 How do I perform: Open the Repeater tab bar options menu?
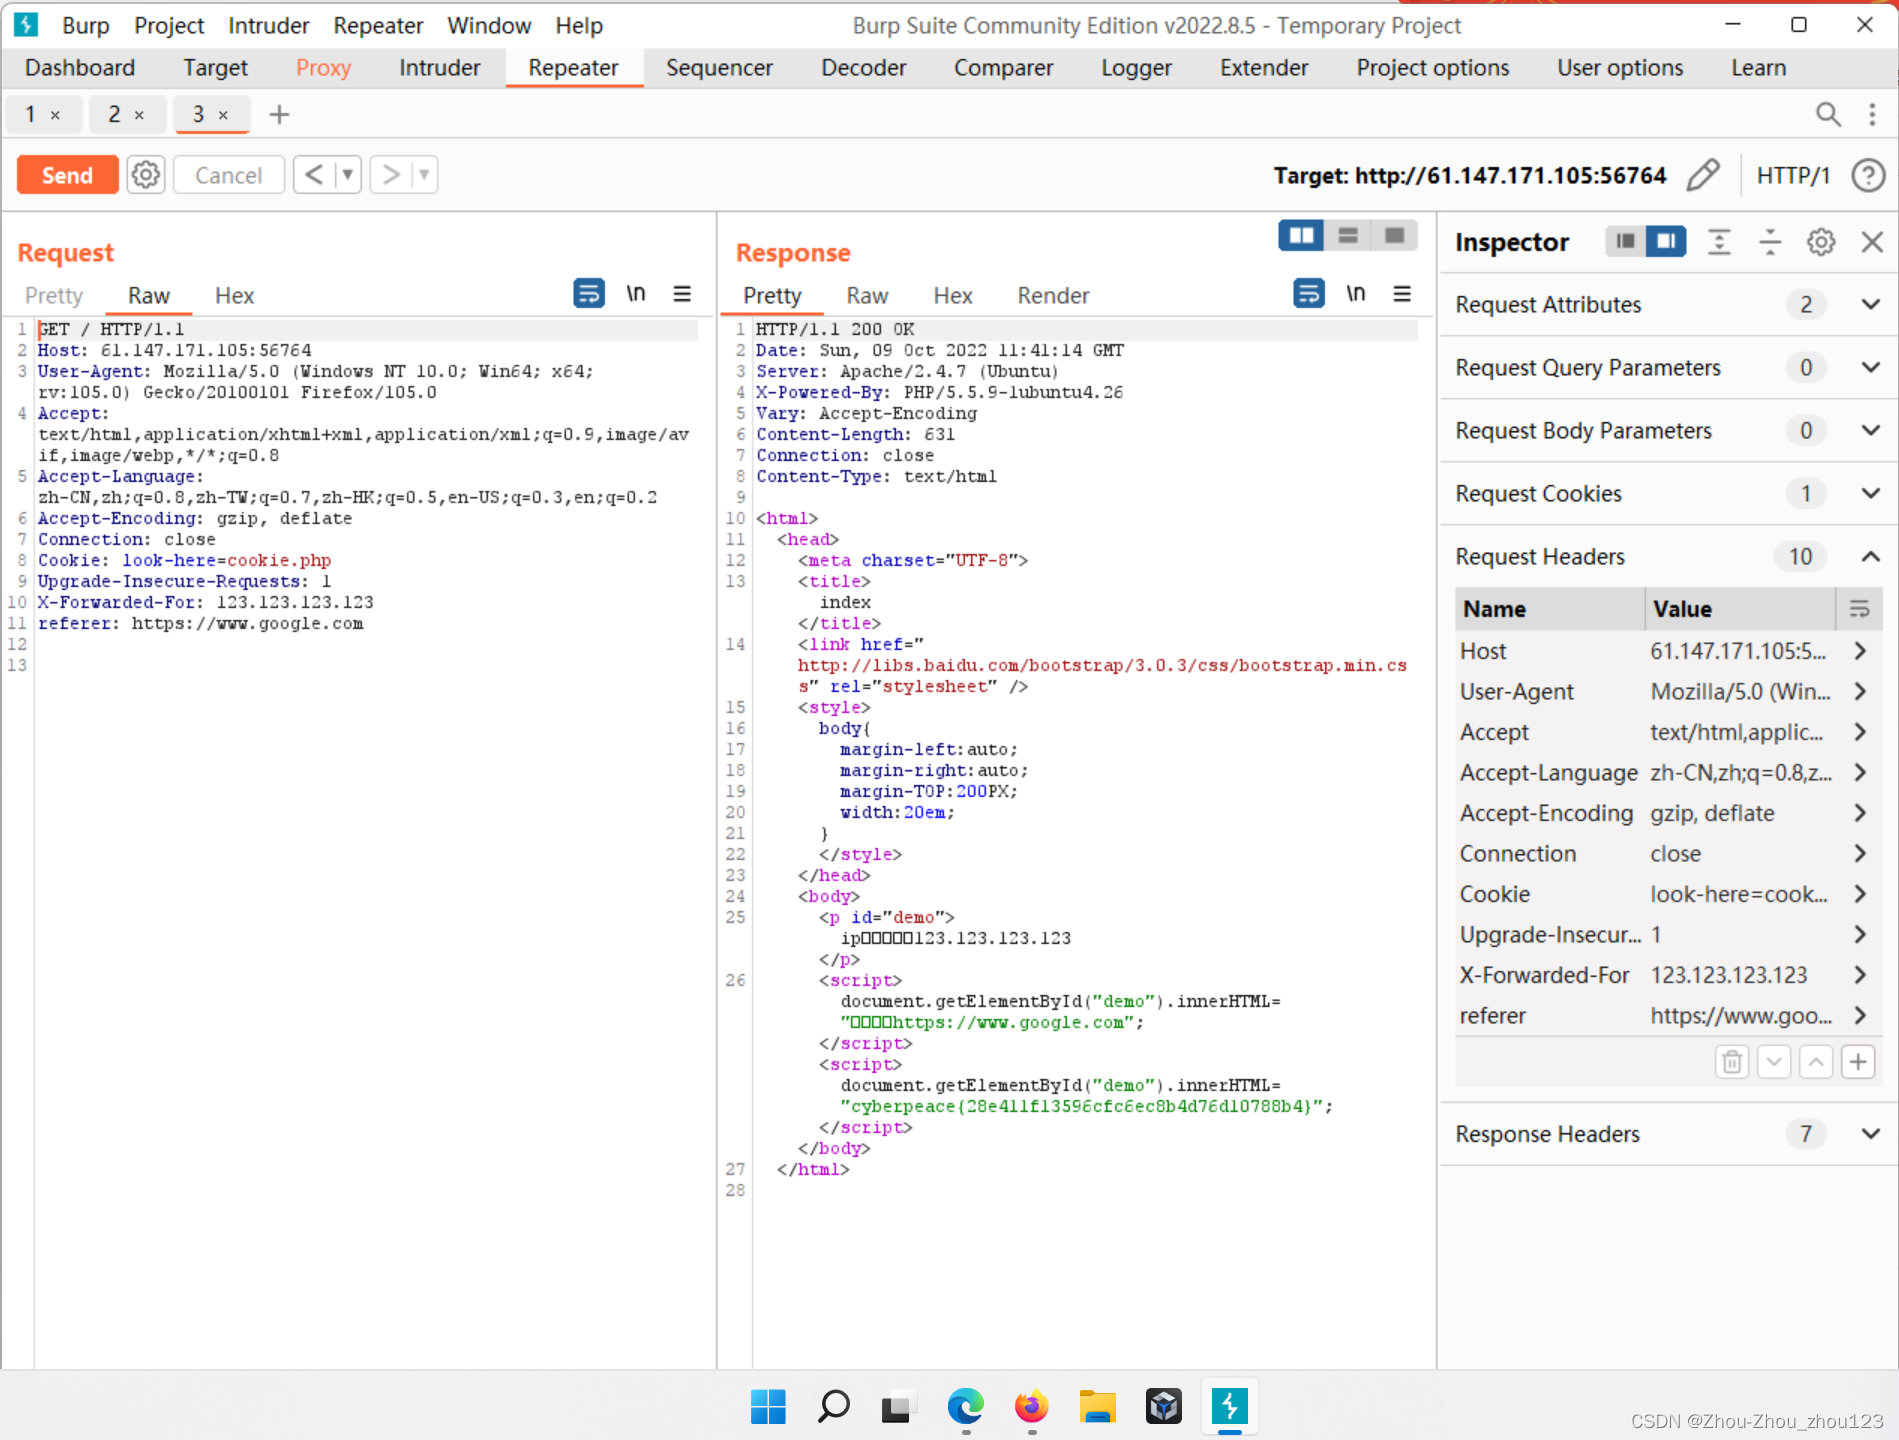click(x=1872, y=114)
